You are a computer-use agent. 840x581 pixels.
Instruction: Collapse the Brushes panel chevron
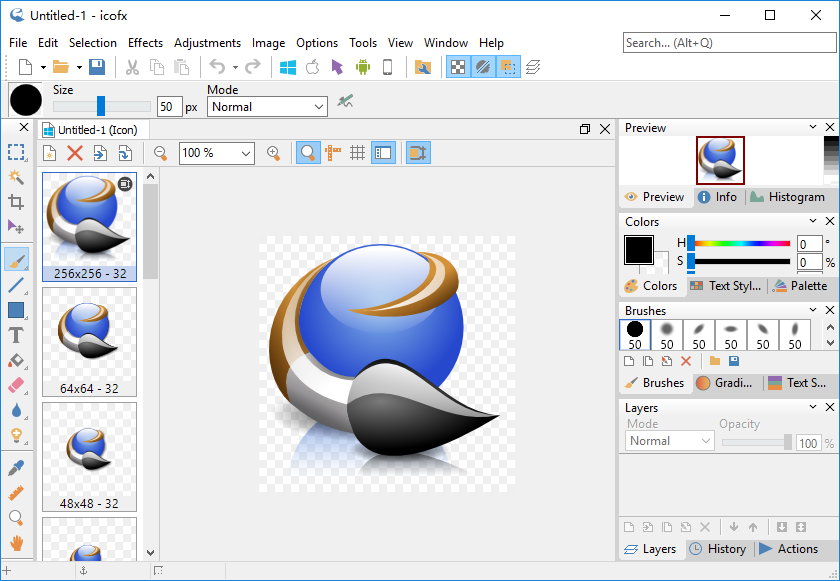tap(813, 310)
